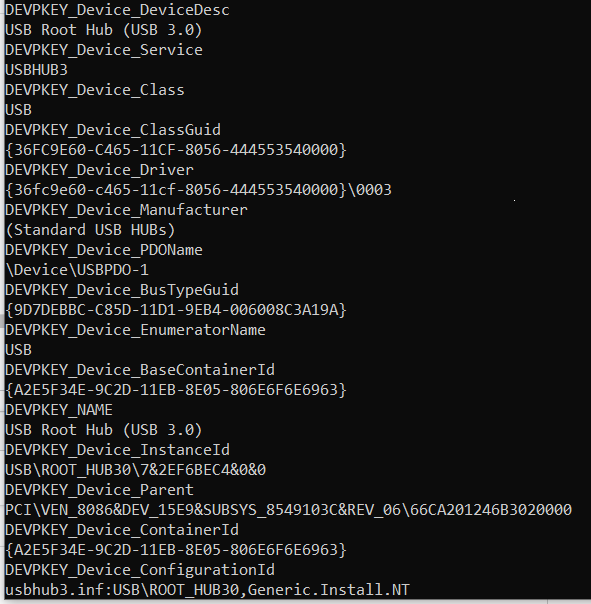591x604 pixels.
Task: Click the 9D7DEBBC bus type GUID
Action: [176, 310]
